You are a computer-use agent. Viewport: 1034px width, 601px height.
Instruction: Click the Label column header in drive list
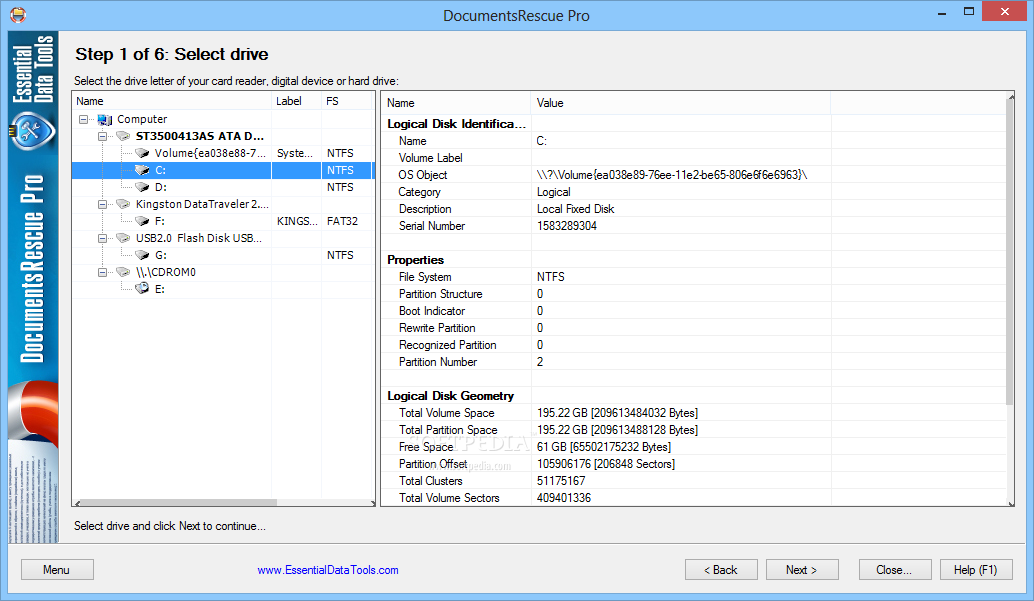tap(296, 101)
